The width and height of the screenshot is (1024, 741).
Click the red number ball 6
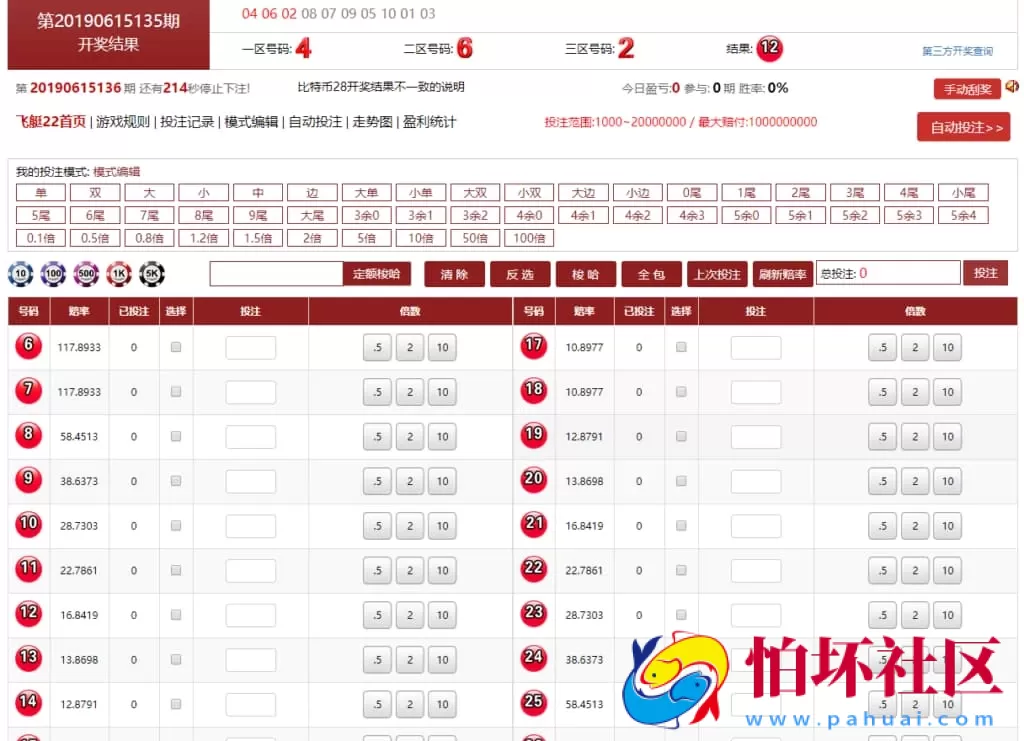[x=27, y=347]
